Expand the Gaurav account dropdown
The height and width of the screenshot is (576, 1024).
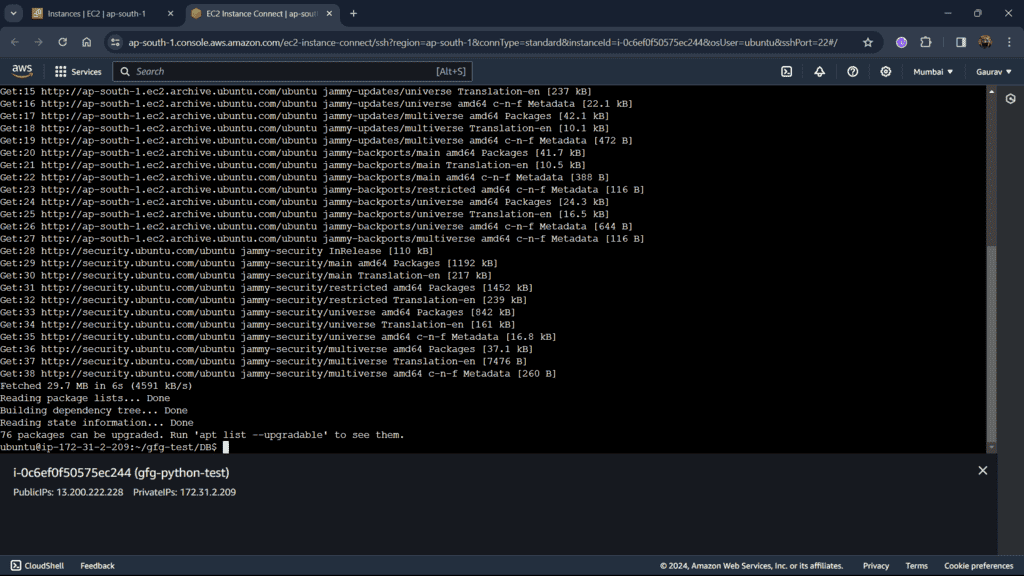pos(993,72)
